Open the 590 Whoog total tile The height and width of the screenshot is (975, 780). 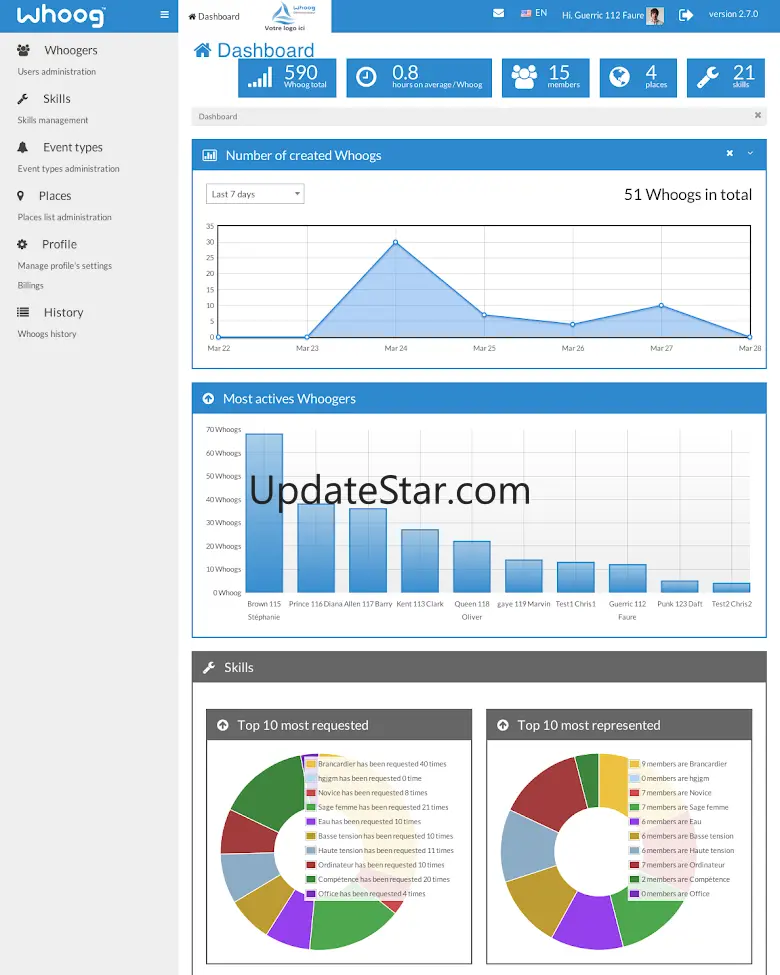click(x=287, y=78)
